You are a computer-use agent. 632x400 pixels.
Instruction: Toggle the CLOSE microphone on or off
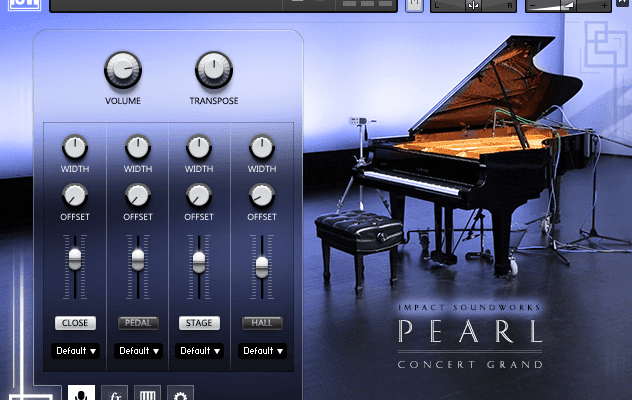coord(75,323)
